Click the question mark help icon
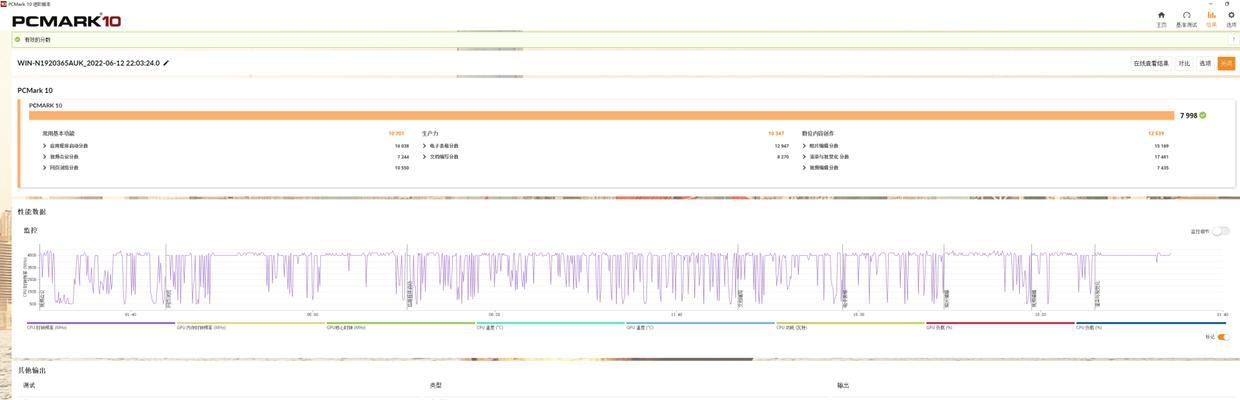 pos(1233,39)
